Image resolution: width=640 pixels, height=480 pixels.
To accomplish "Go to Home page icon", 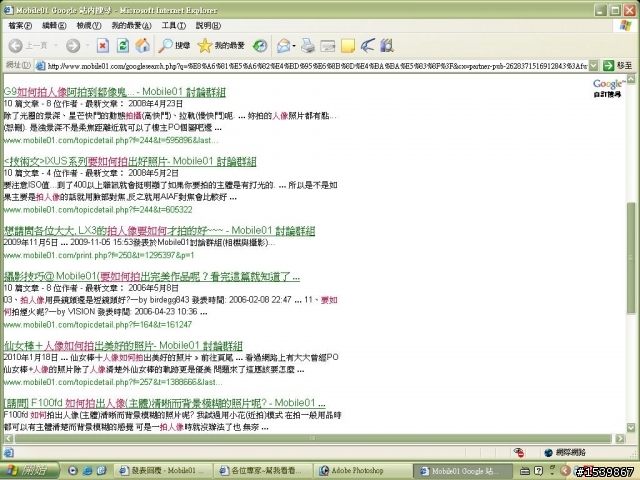I will [142, 45].
